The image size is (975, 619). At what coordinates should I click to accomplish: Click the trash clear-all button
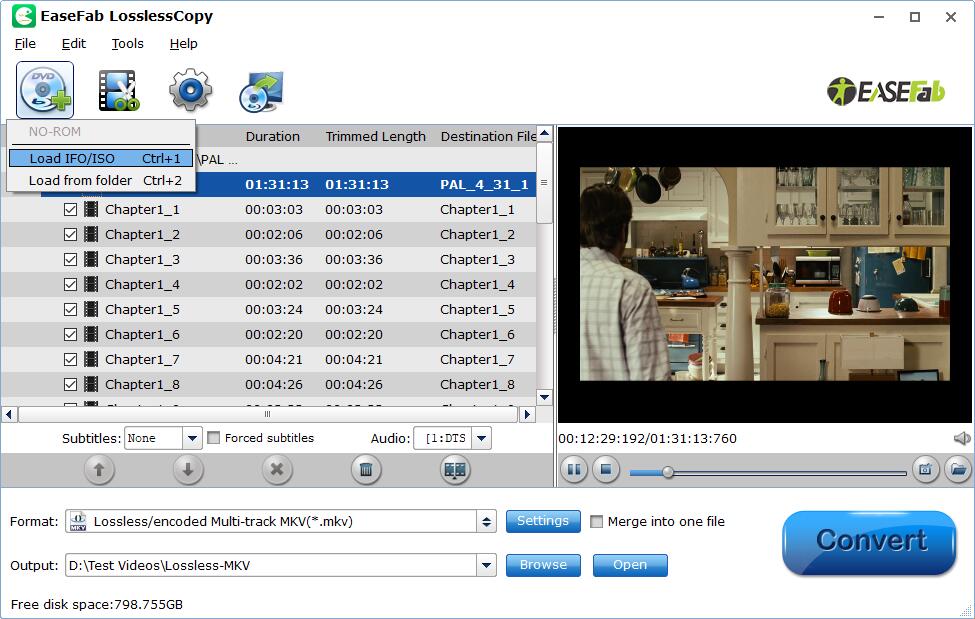coord(366,470)
